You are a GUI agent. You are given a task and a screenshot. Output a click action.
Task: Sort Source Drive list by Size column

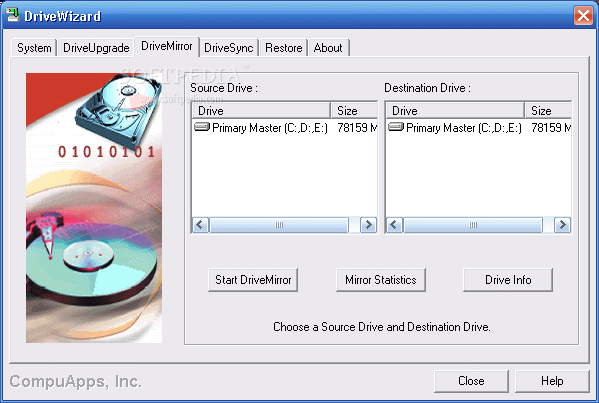click(354, 111)
